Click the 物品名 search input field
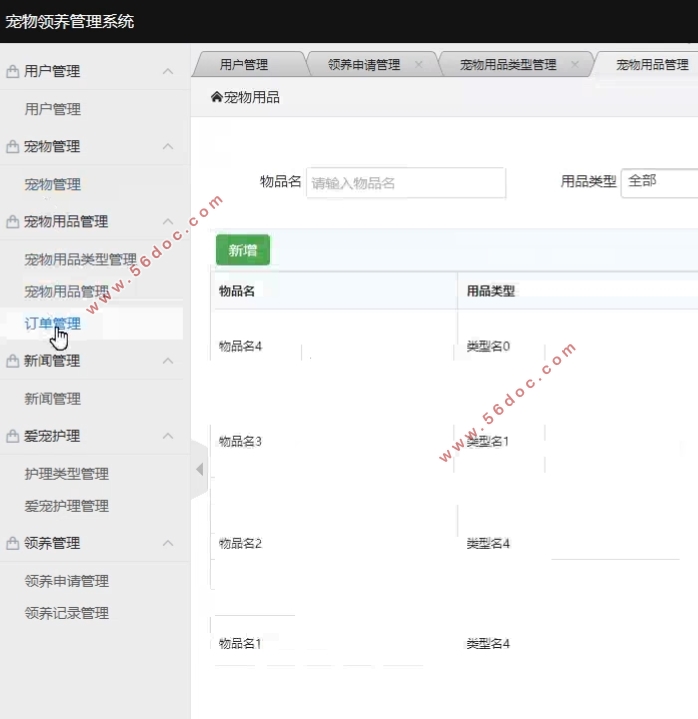698x719 pixels. tap(405, 183)
